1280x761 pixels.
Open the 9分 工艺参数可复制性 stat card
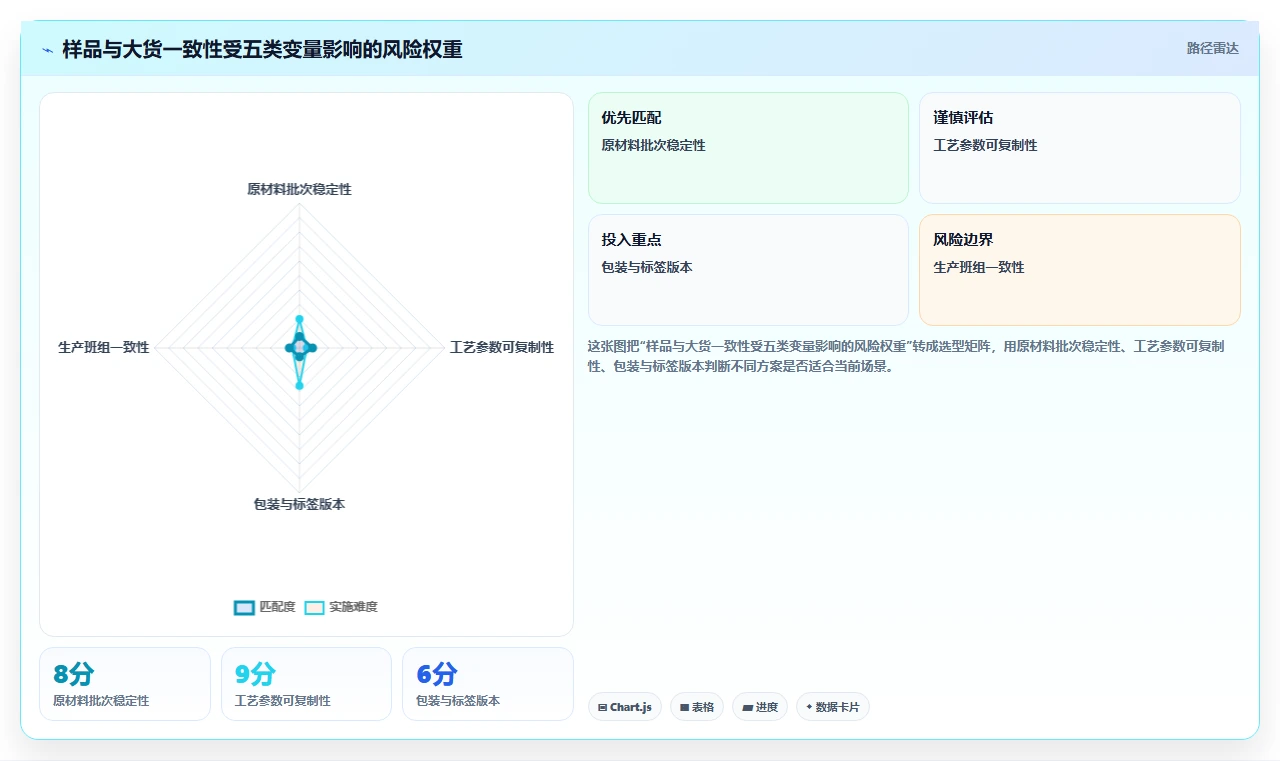(306, 684)
